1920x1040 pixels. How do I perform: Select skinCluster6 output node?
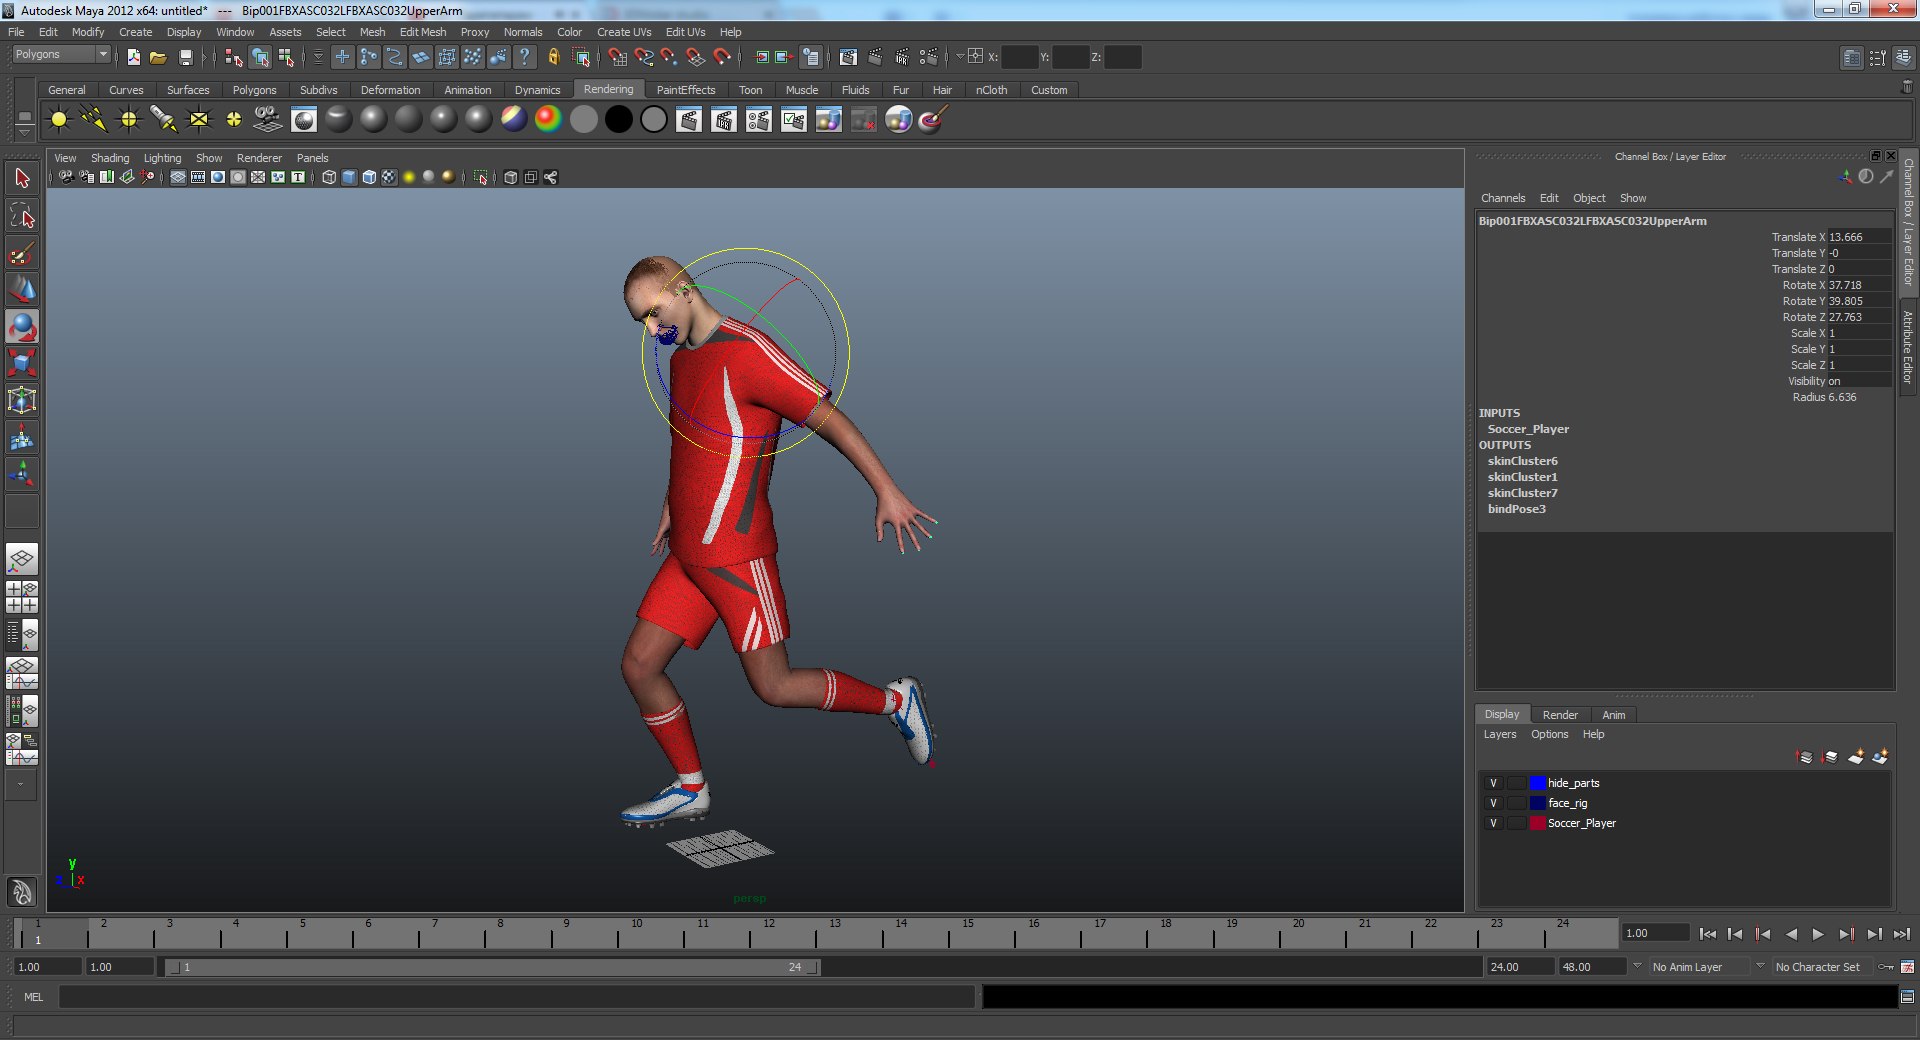[x=1522, y=461]
